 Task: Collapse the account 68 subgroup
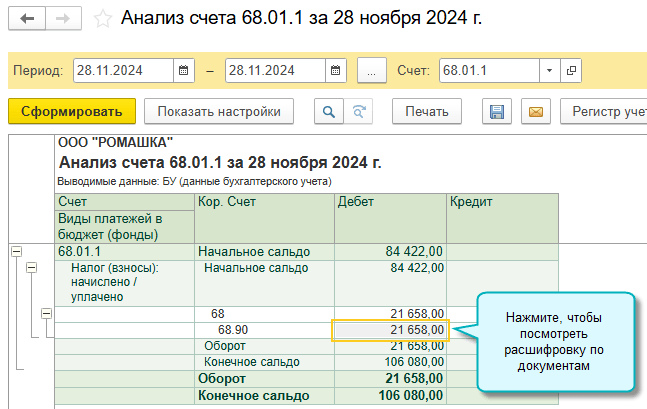46,313
